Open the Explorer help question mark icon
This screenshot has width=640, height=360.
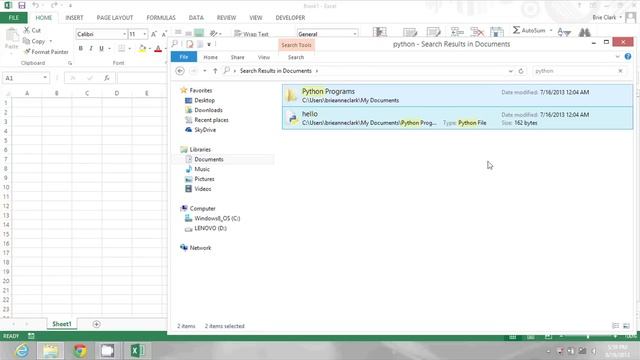click(628, 57)
